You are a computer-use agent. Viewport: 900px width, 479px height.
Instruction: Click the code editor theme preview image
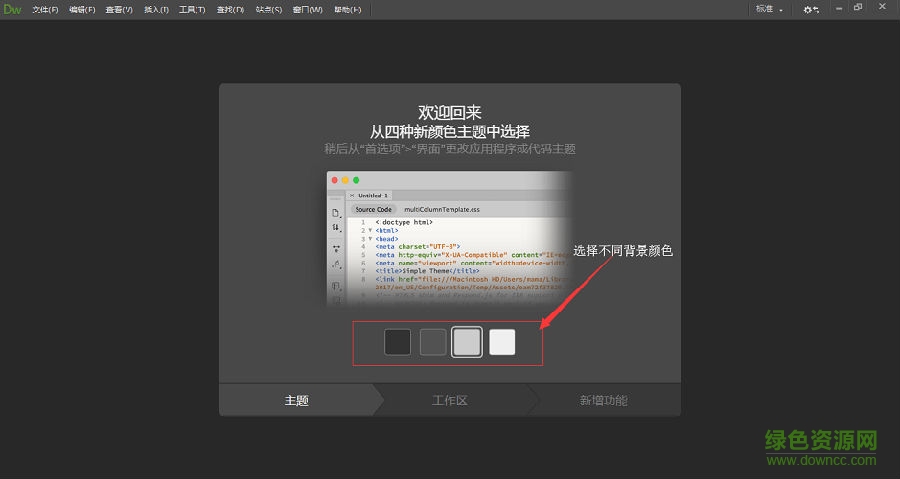pyautogui.click(x=450, y=238)
